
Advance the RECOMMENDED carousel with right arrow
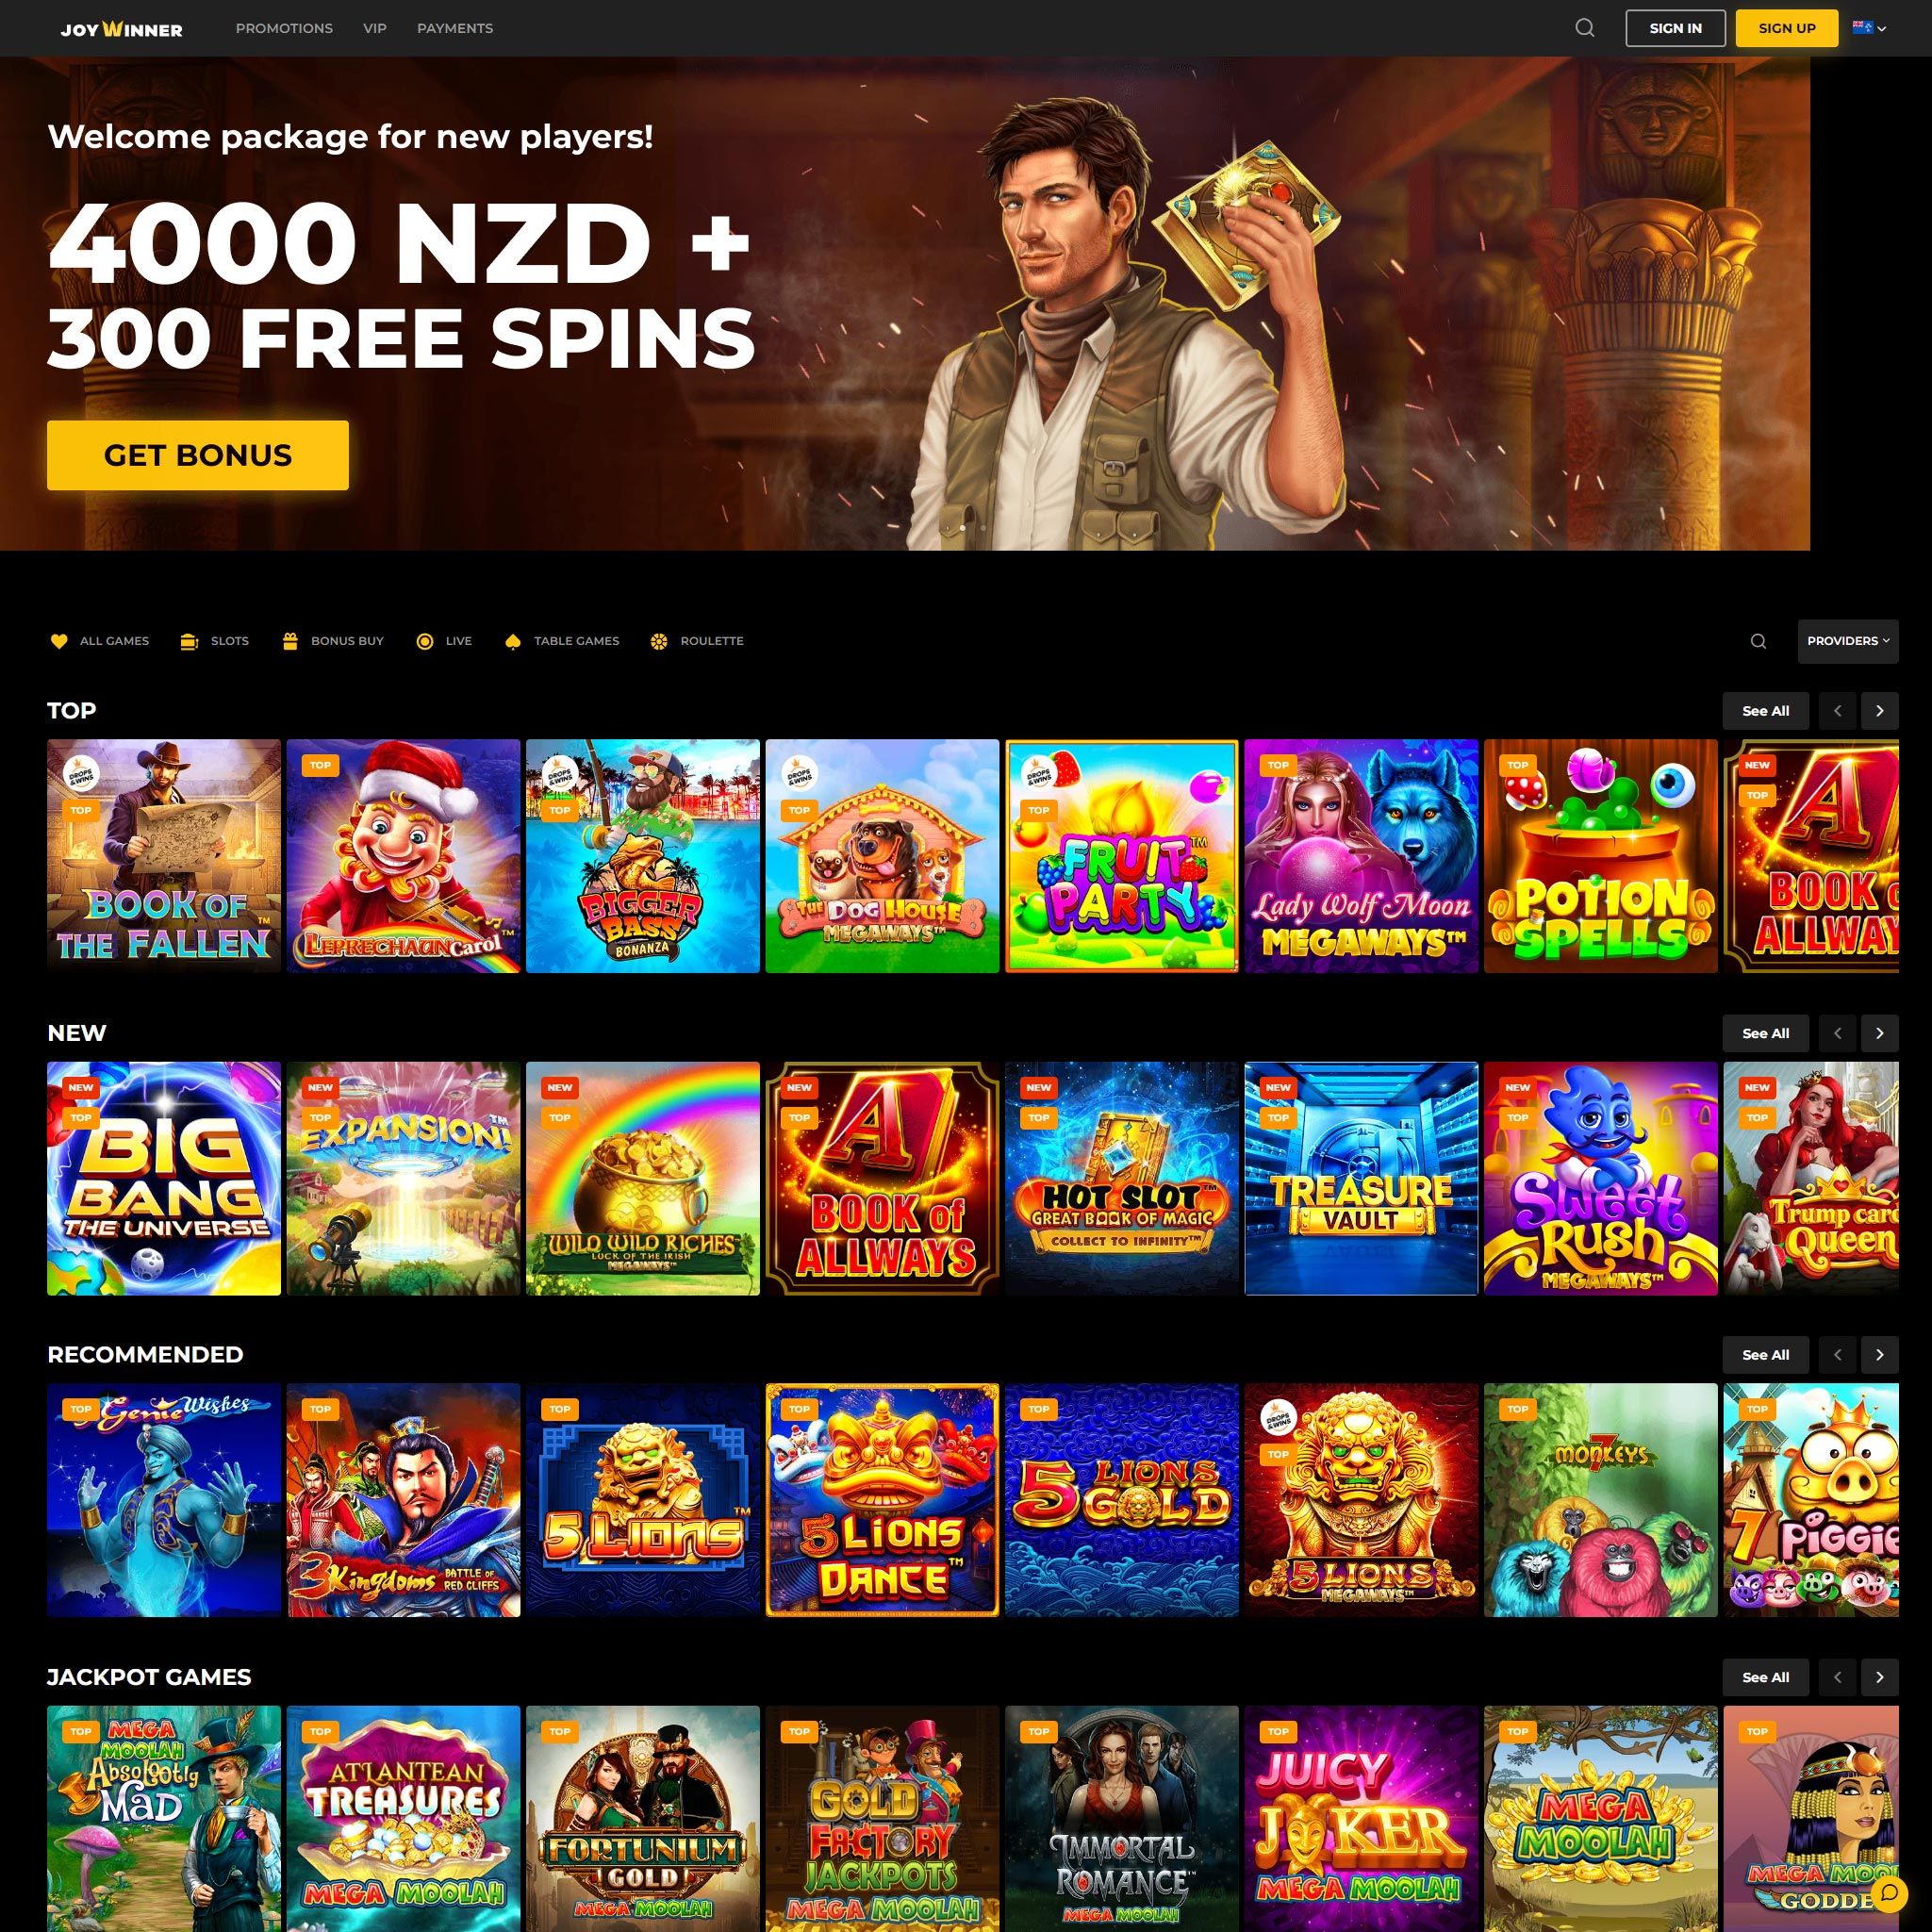1879,1355
